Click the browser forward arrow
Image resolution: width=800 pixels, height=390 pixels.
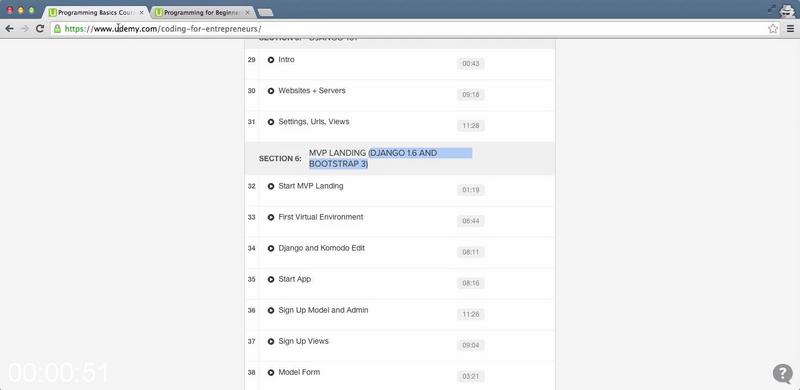(24, 29)
